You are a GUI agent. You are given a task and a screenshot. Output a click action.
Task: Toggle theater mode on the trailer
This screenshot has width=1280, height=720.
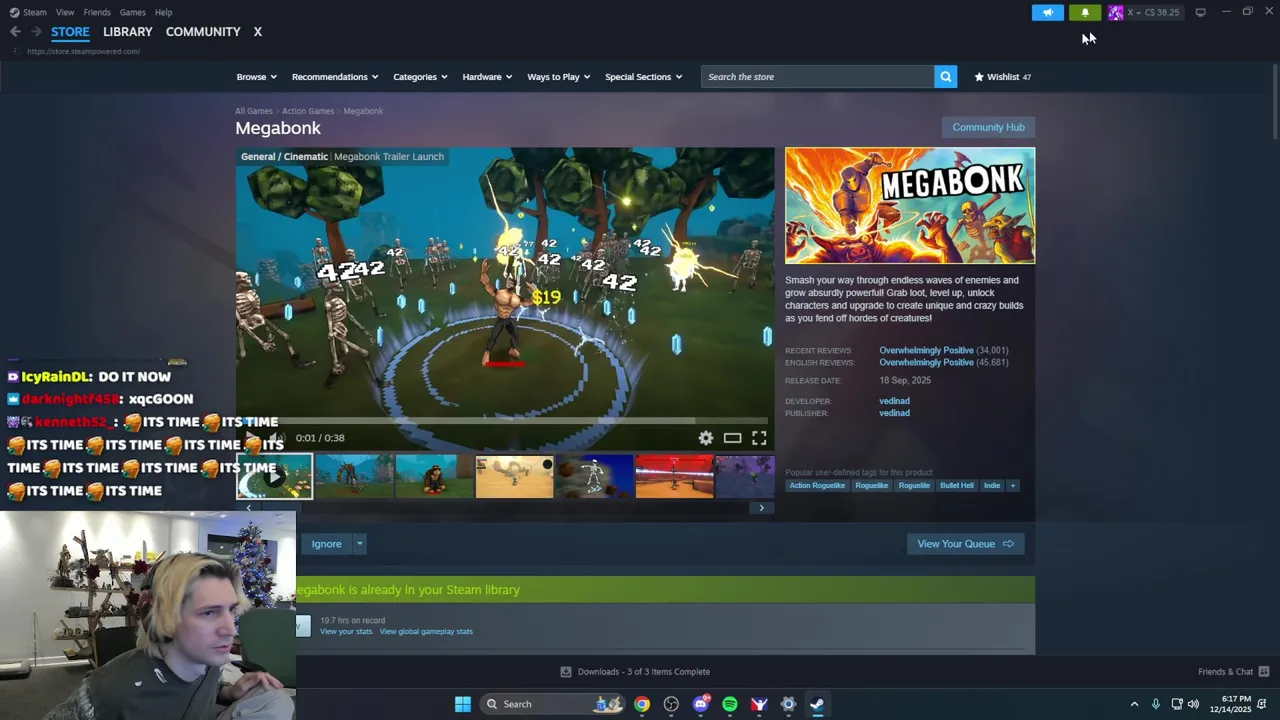(x=733, y=438)
